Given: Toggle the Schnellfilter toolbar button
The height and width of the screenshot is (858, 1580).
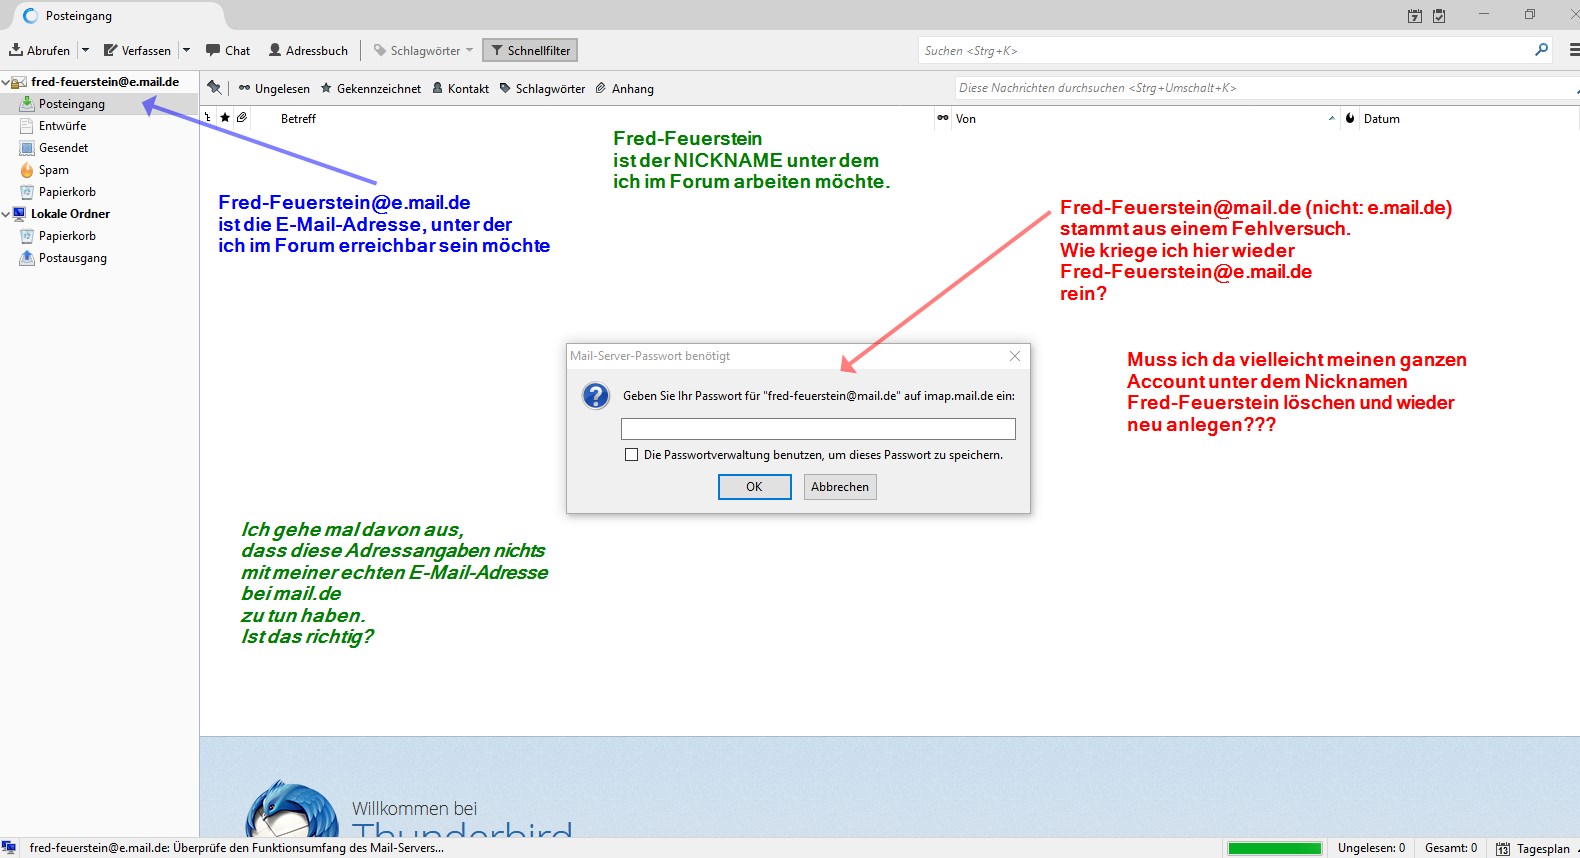Looking at the screenshot, I should (530, 50).
